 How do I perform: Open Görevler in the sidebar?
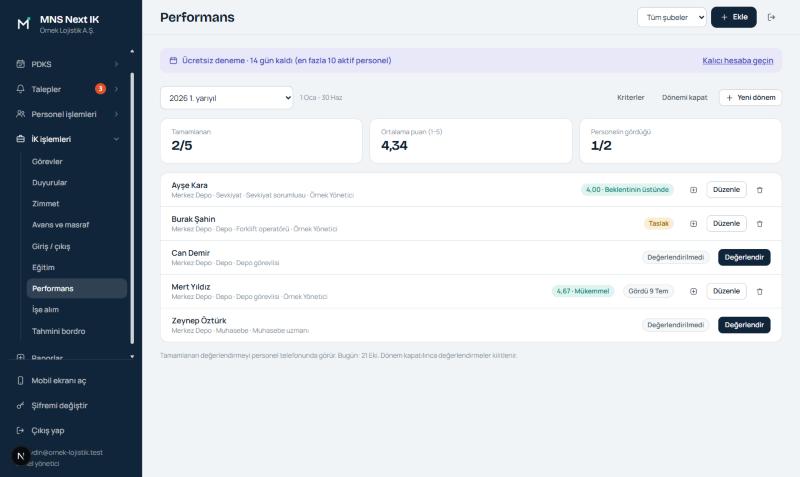(x=77, y=162)
